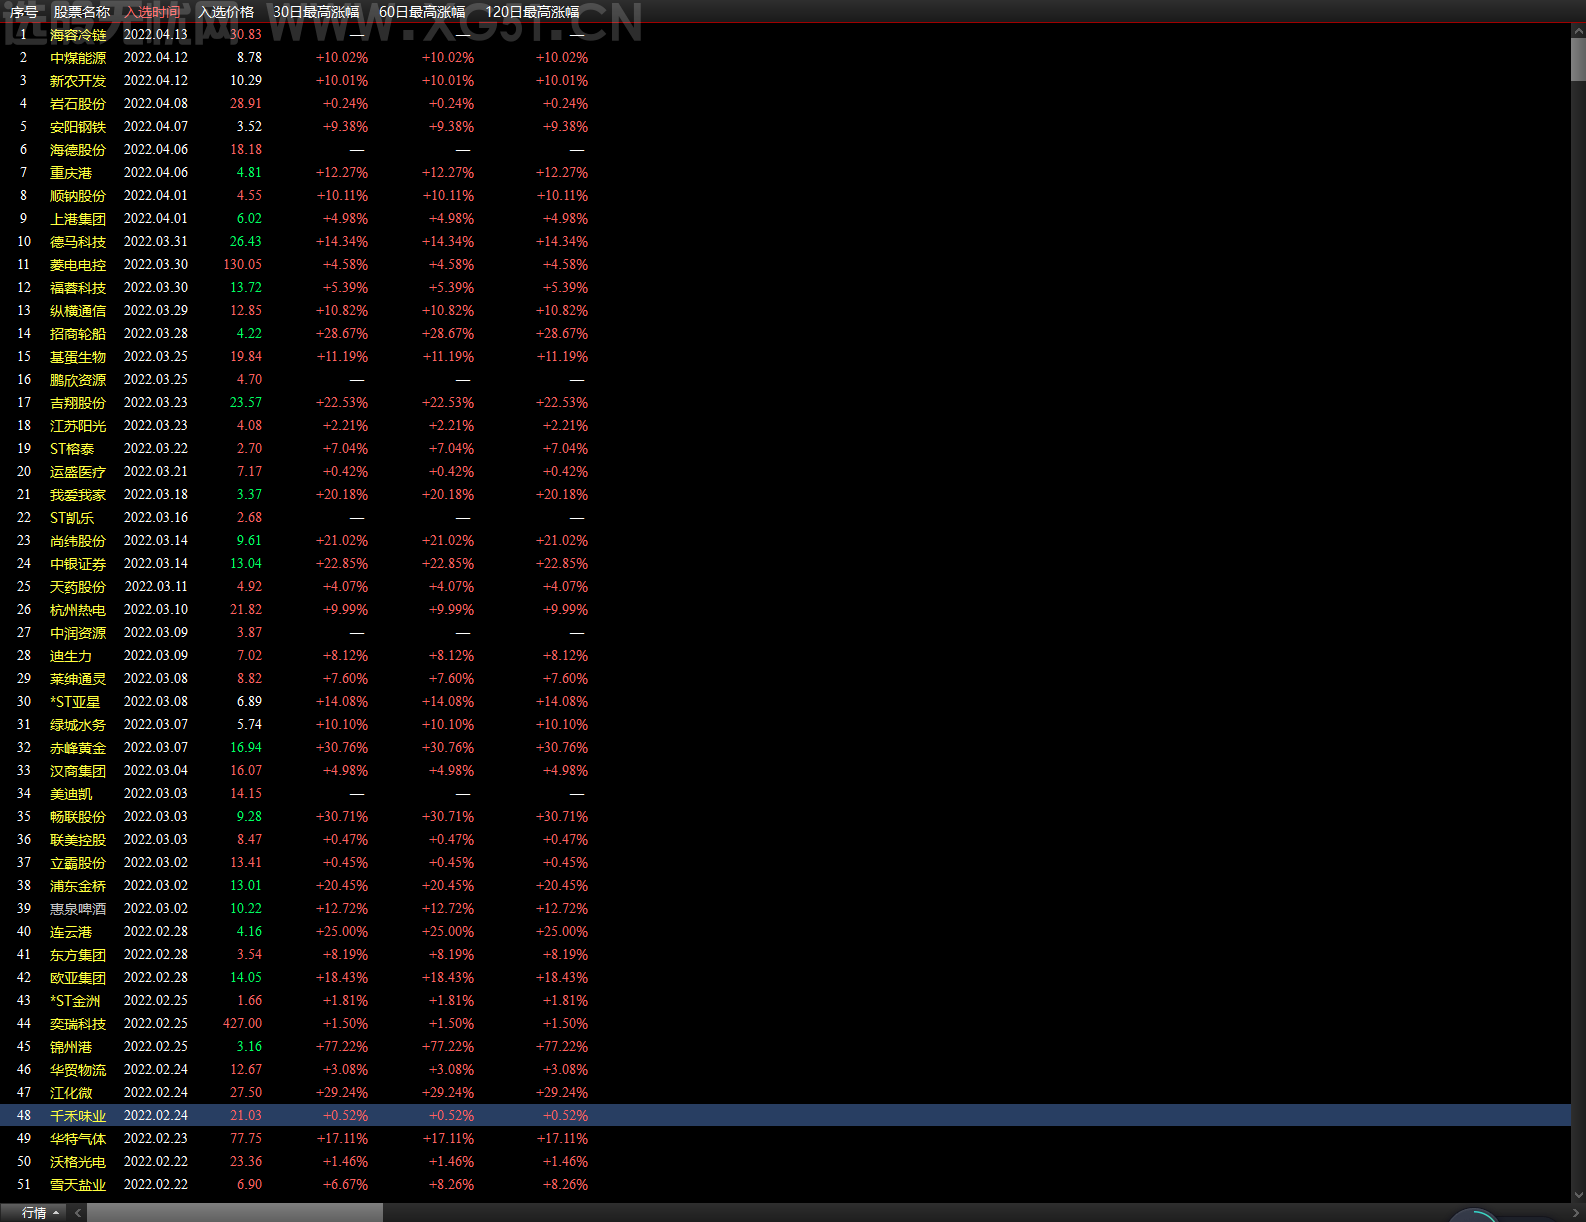Select stock 安阳钢铁

(x=78, y=127)
